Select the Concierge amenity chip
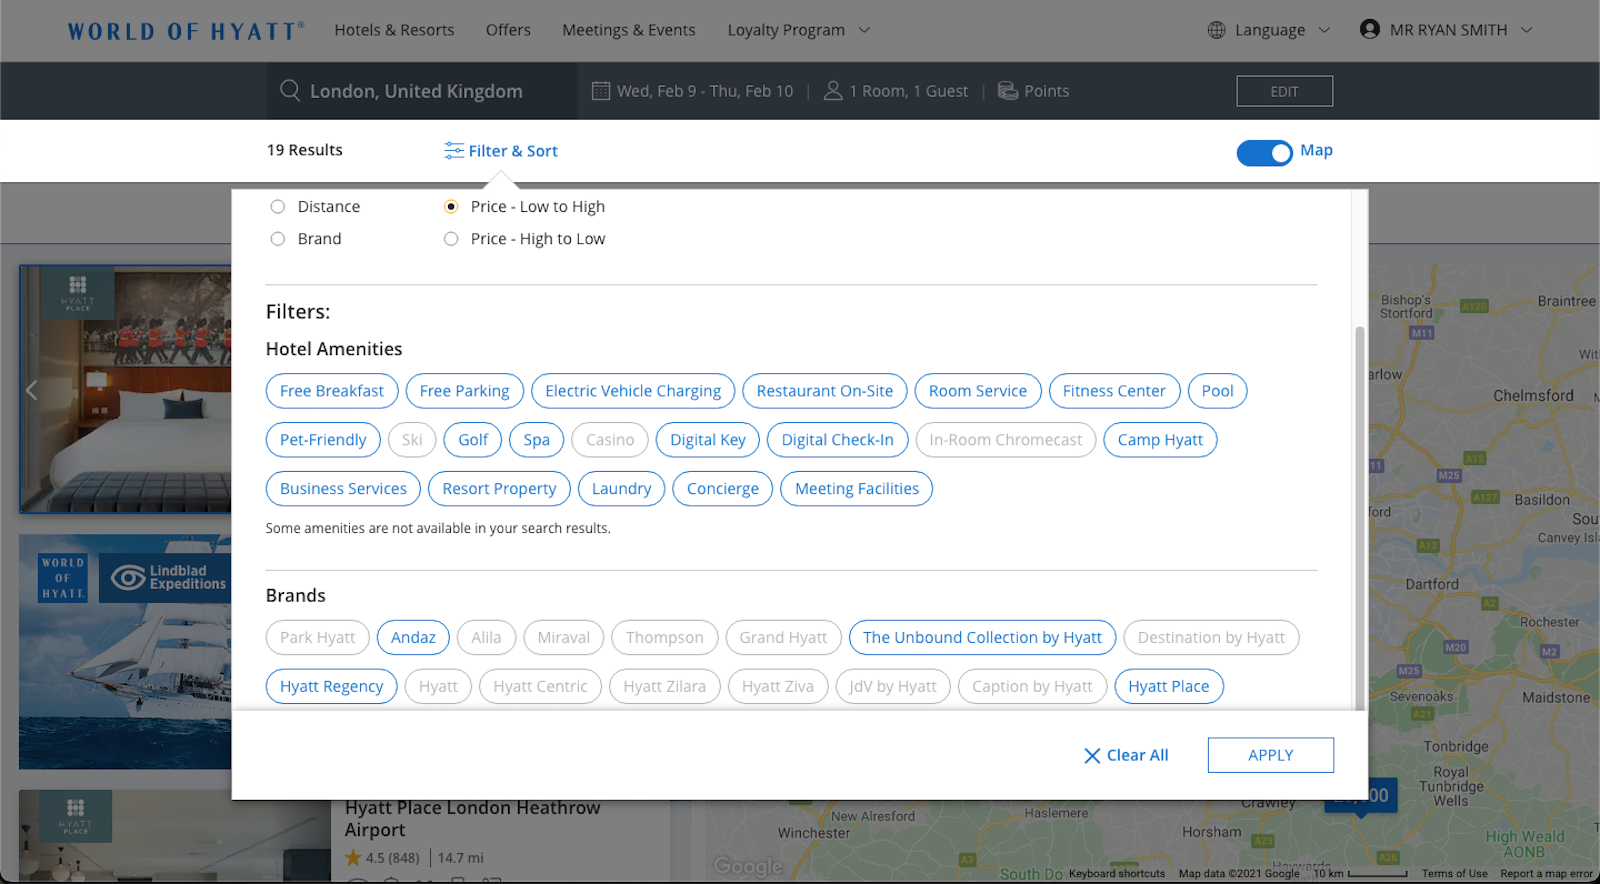The height and width of the screenshot is (884, 1600). 723,489
